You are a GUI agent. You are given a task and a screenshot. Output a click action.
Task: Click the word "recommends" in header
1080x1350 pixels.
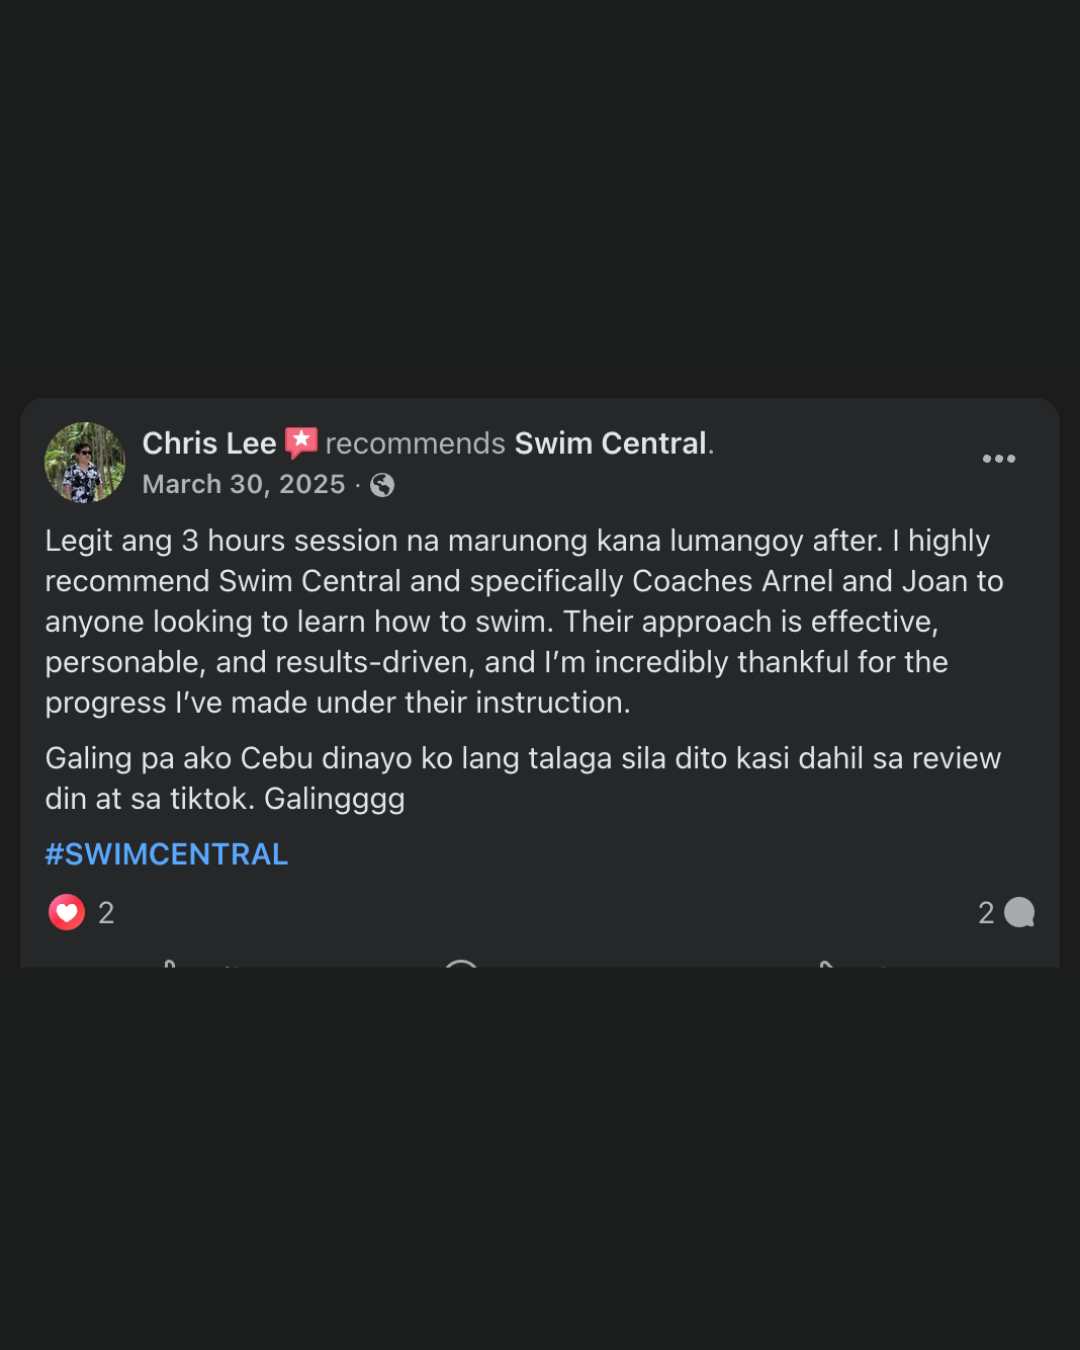pos(415,443)
